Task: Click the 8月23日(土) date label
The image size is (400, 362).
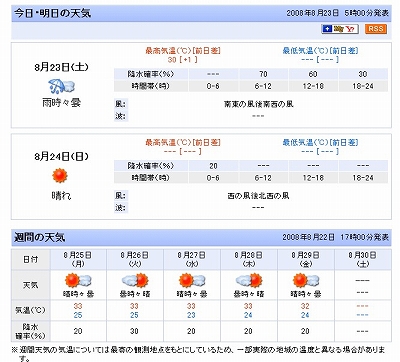Action: [x=61, y=67]
